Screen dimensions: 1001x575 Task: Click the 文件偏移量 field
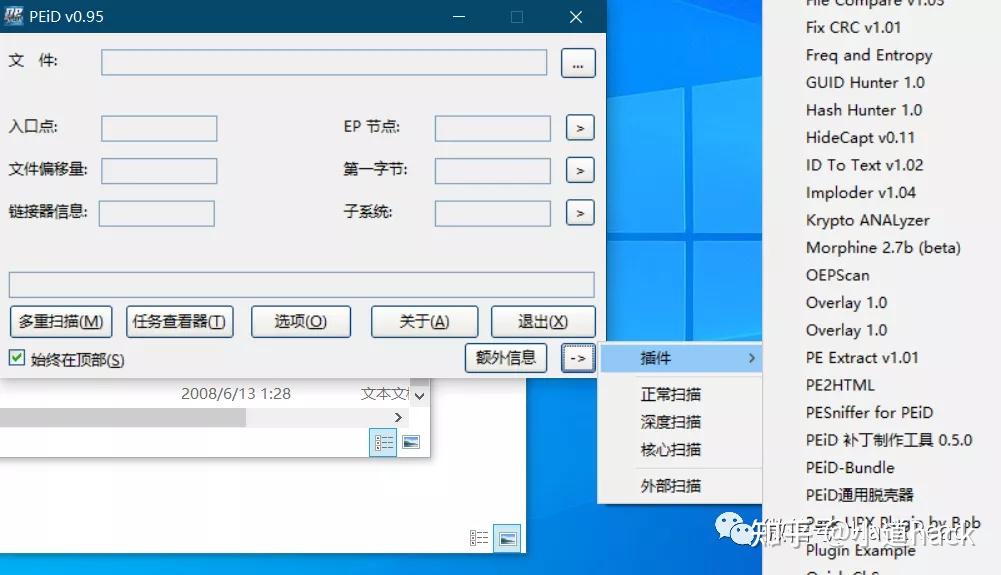[159, 171]
